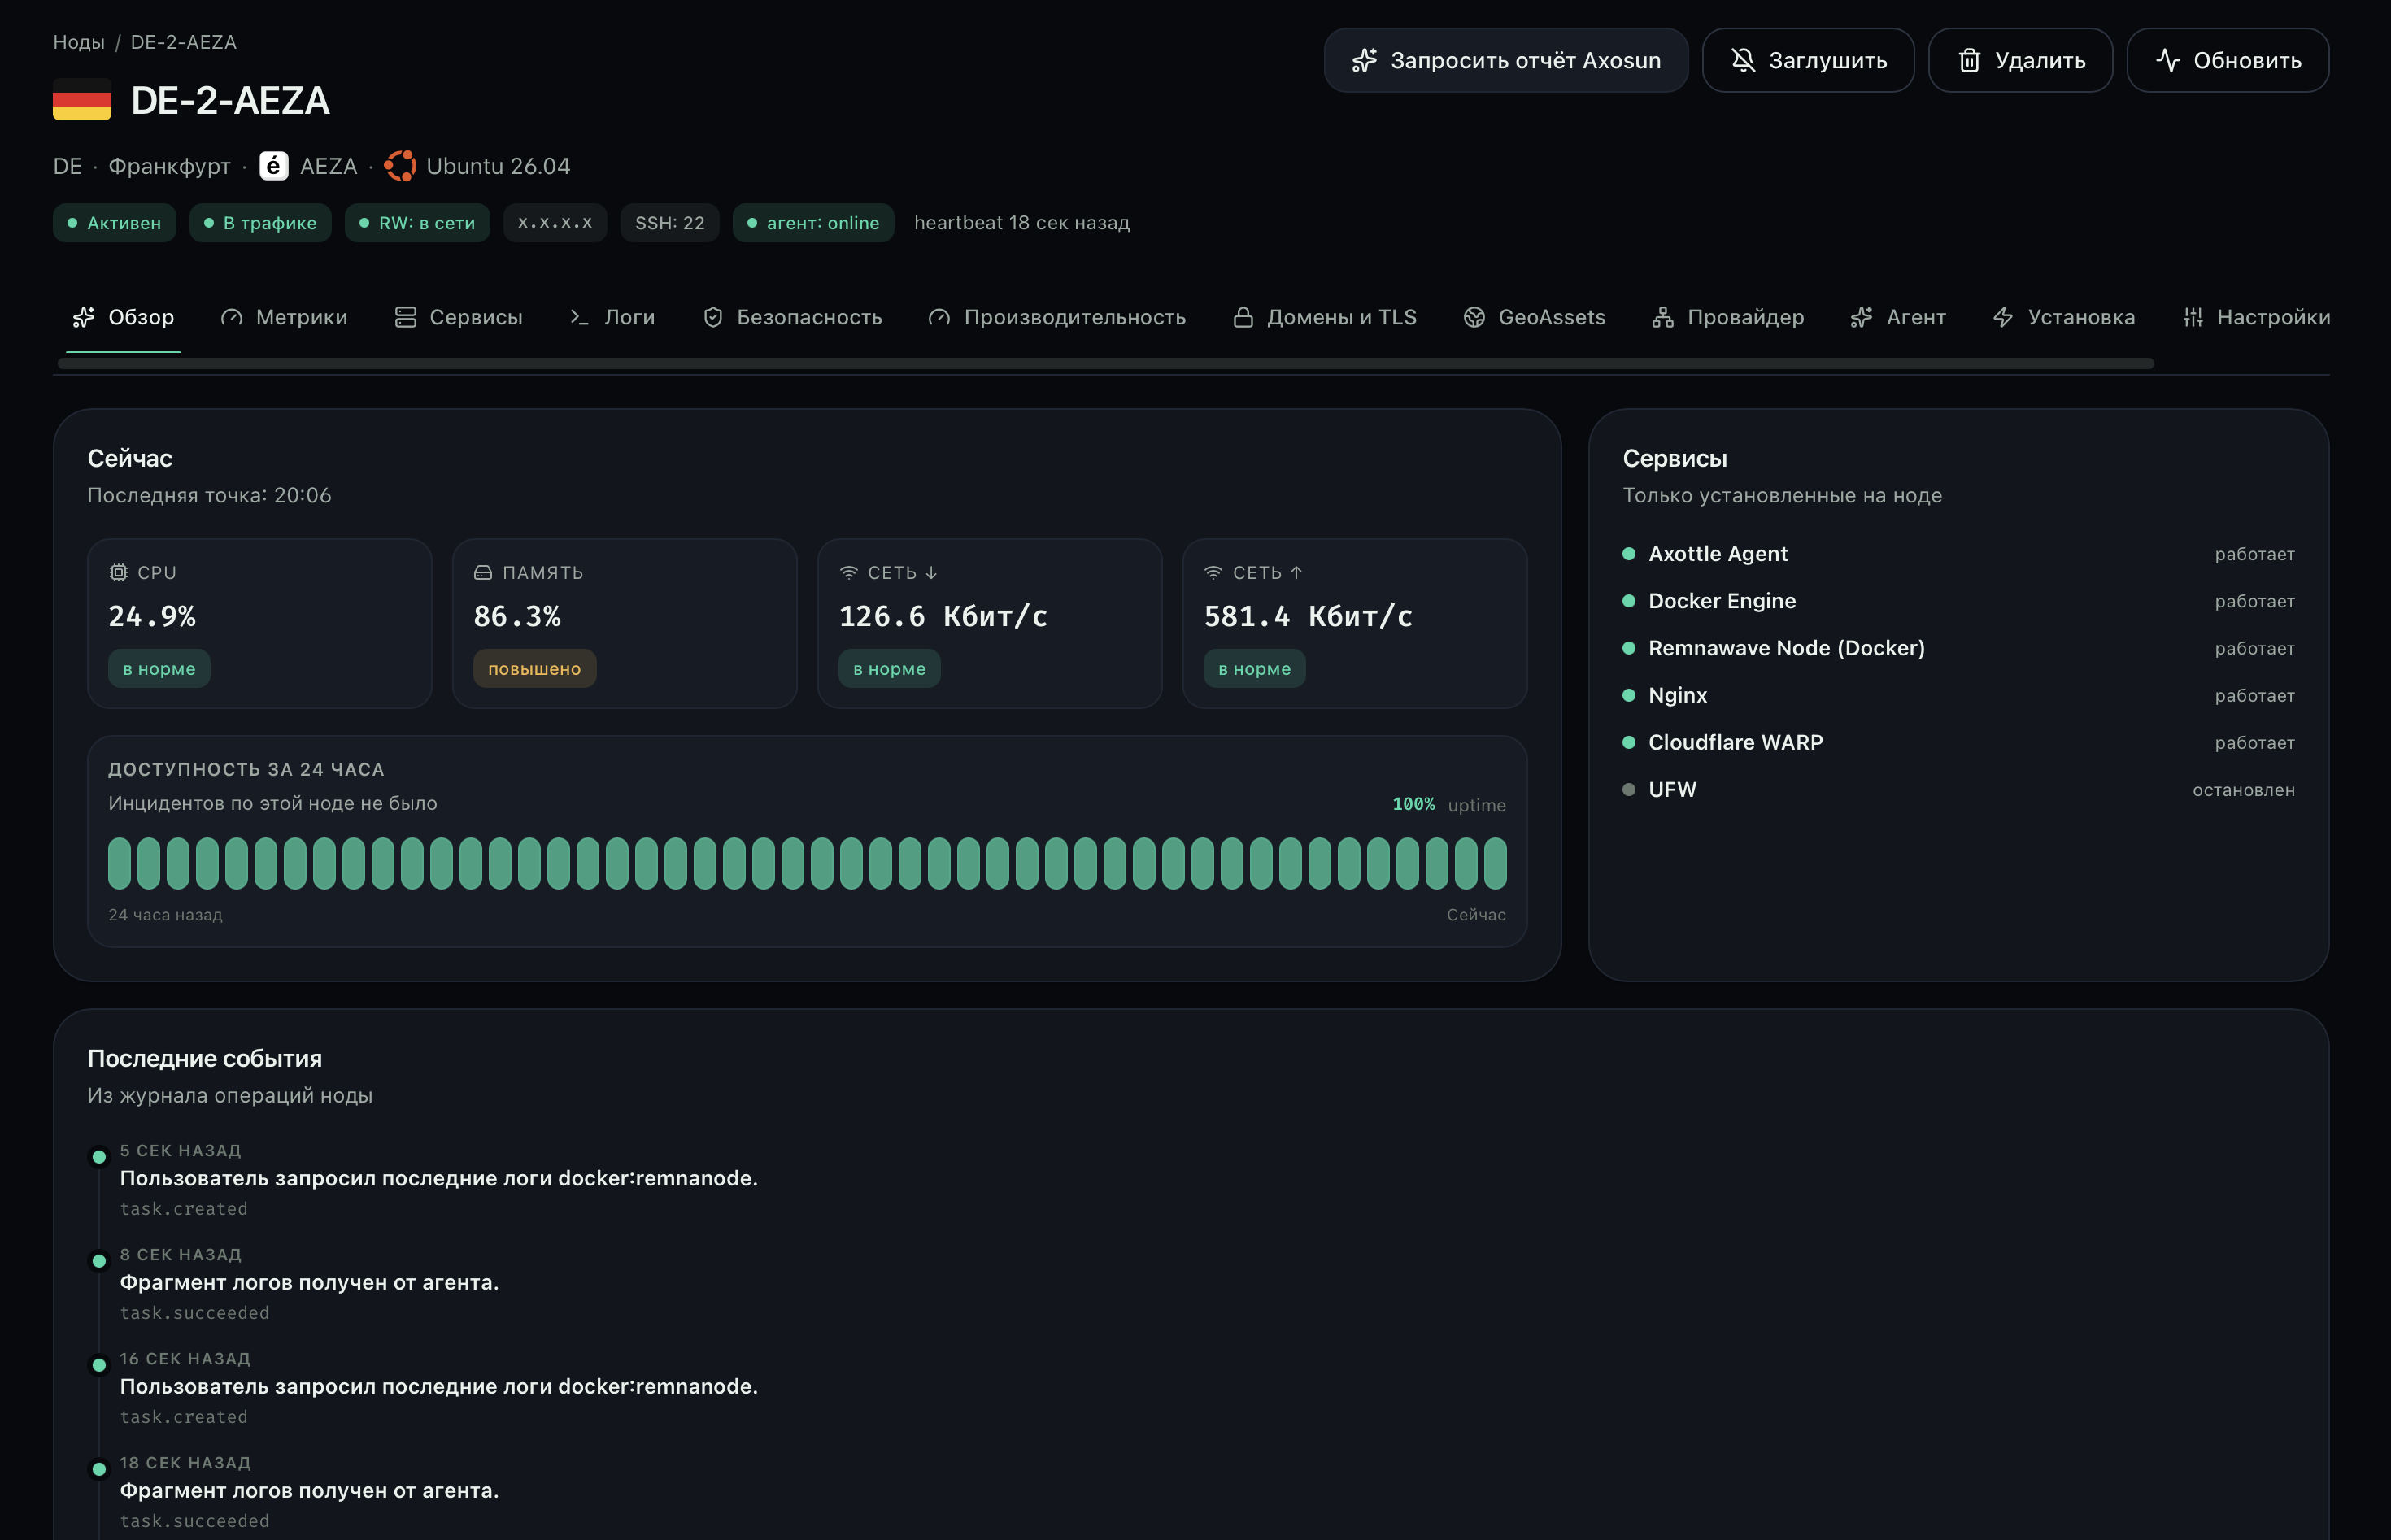This screenshot has width=2391, height=1540.
Task: Click the SSH: 22 badge
Action: pyautogui.click(x=670, y=223)
